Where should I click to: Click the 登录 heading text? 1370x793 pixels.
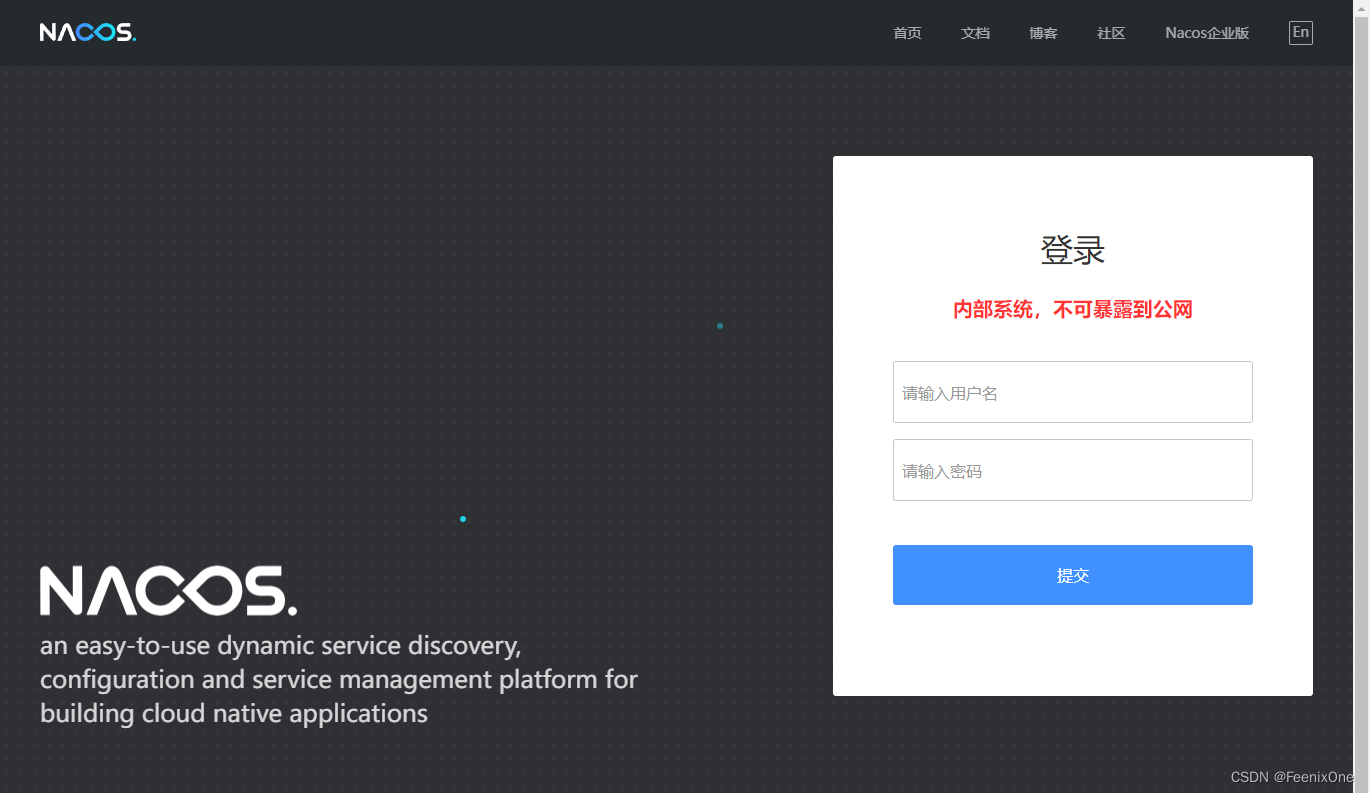(x=1072, y=250)
